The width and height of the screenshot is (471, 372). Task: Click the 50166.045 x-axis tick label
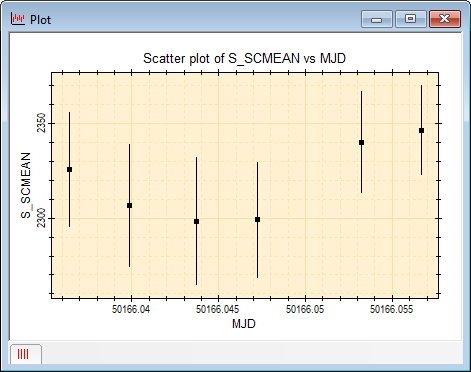[x=217, y=309]
